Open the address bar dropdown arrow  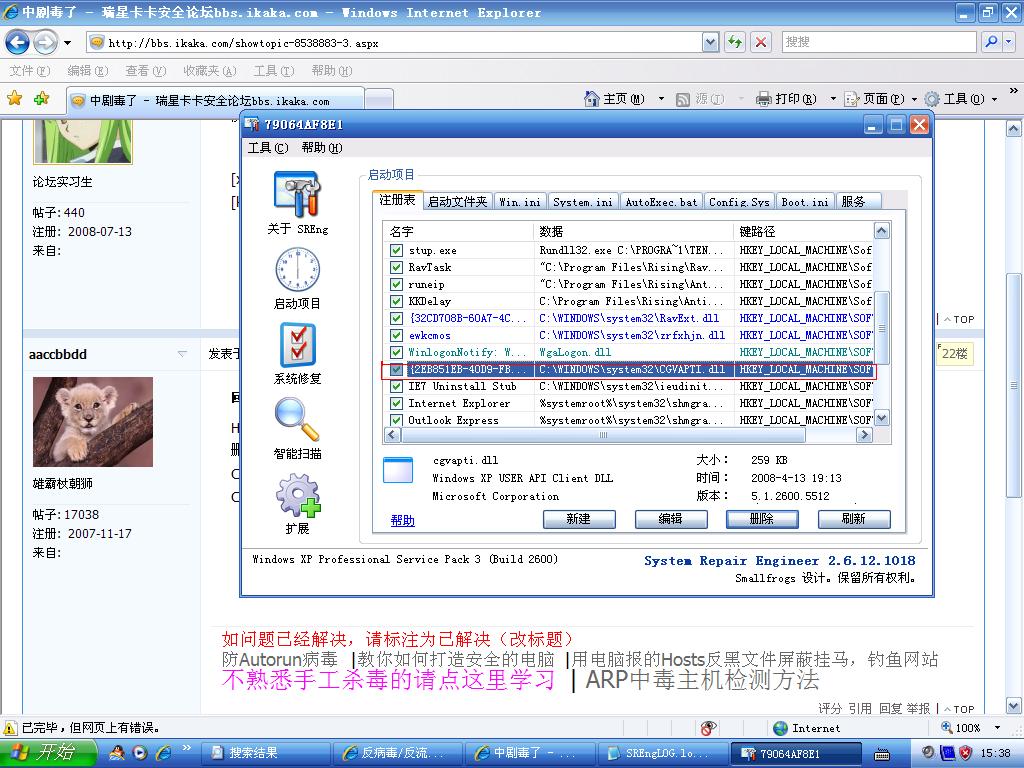point(711,42)
